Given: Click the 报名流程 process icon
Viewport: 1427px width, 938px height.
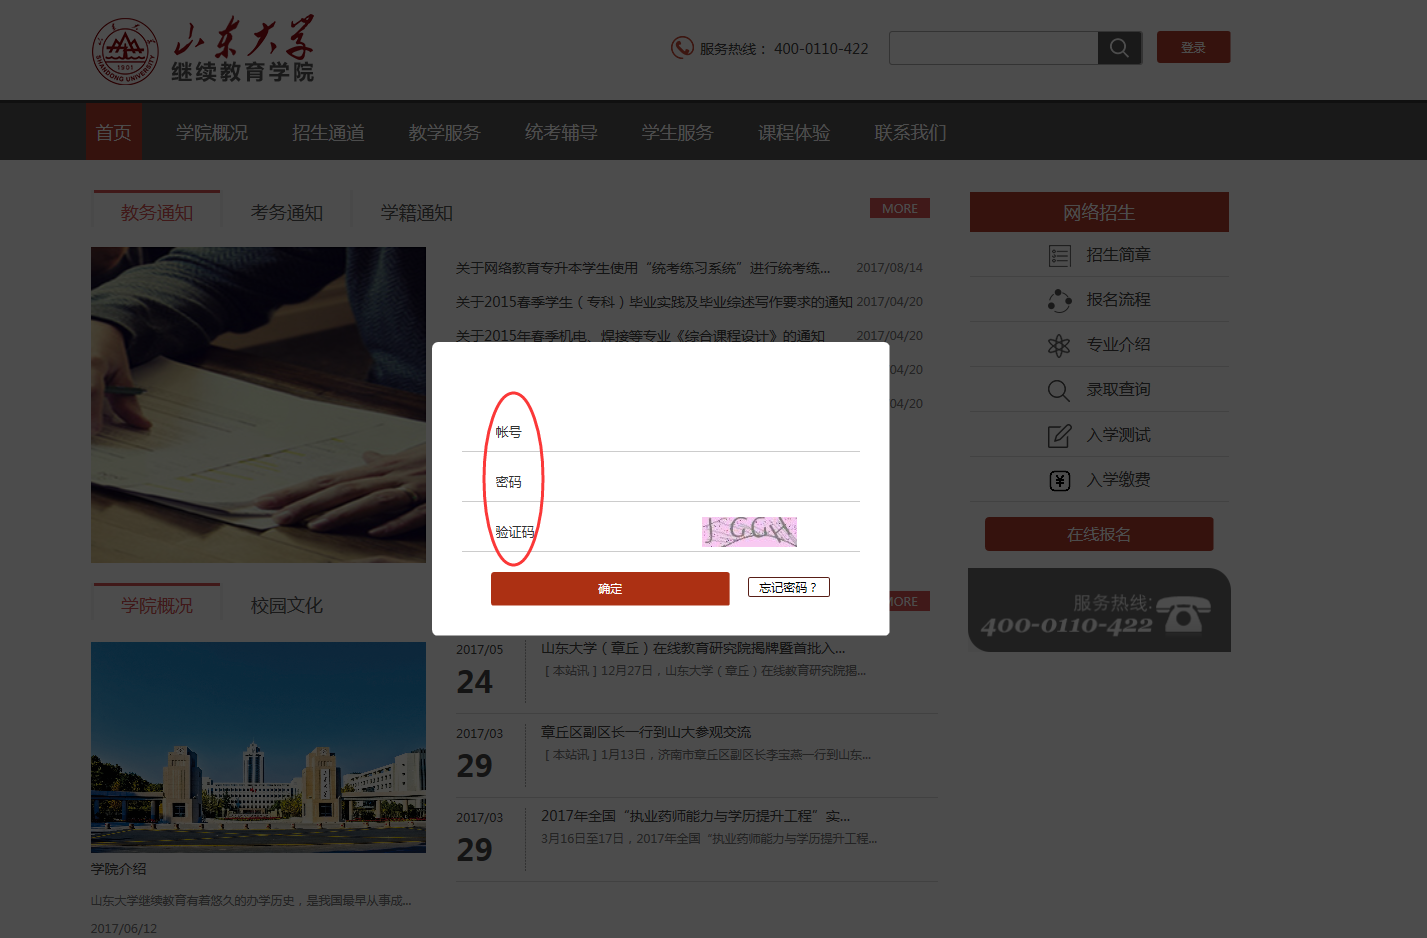Looking at the screenshot, I should (1059, 300).
